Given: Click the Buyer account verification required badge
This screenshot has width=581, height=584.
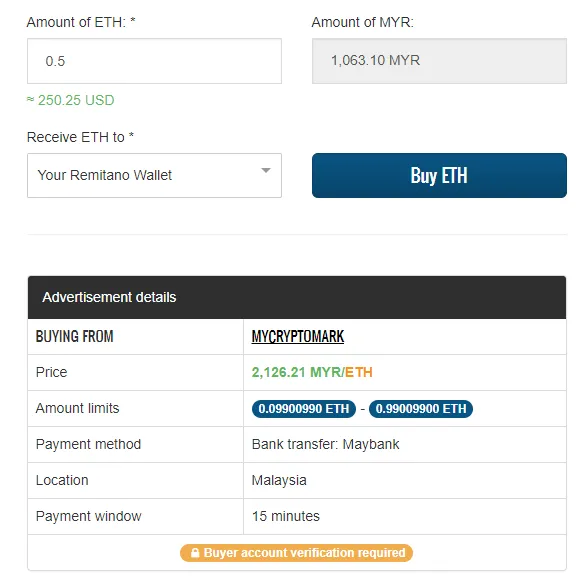Looking at the screenshot, I should pos(296,553).
